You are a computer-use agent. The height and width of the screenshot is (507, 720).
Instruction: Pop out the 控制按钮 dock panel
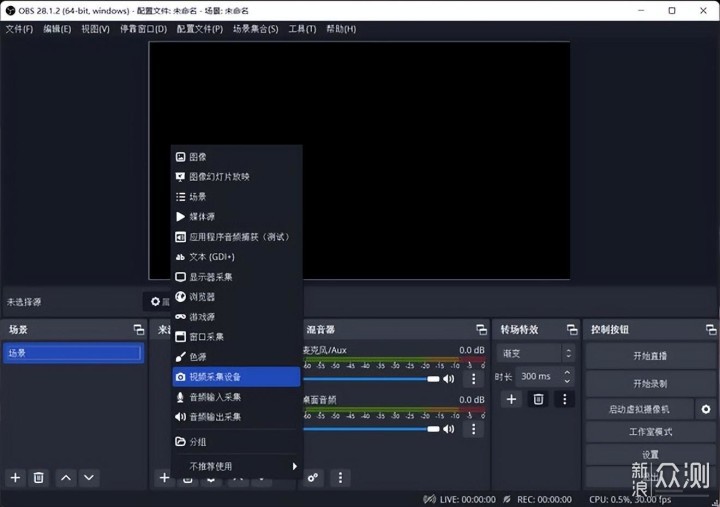[x=711, y=329]
